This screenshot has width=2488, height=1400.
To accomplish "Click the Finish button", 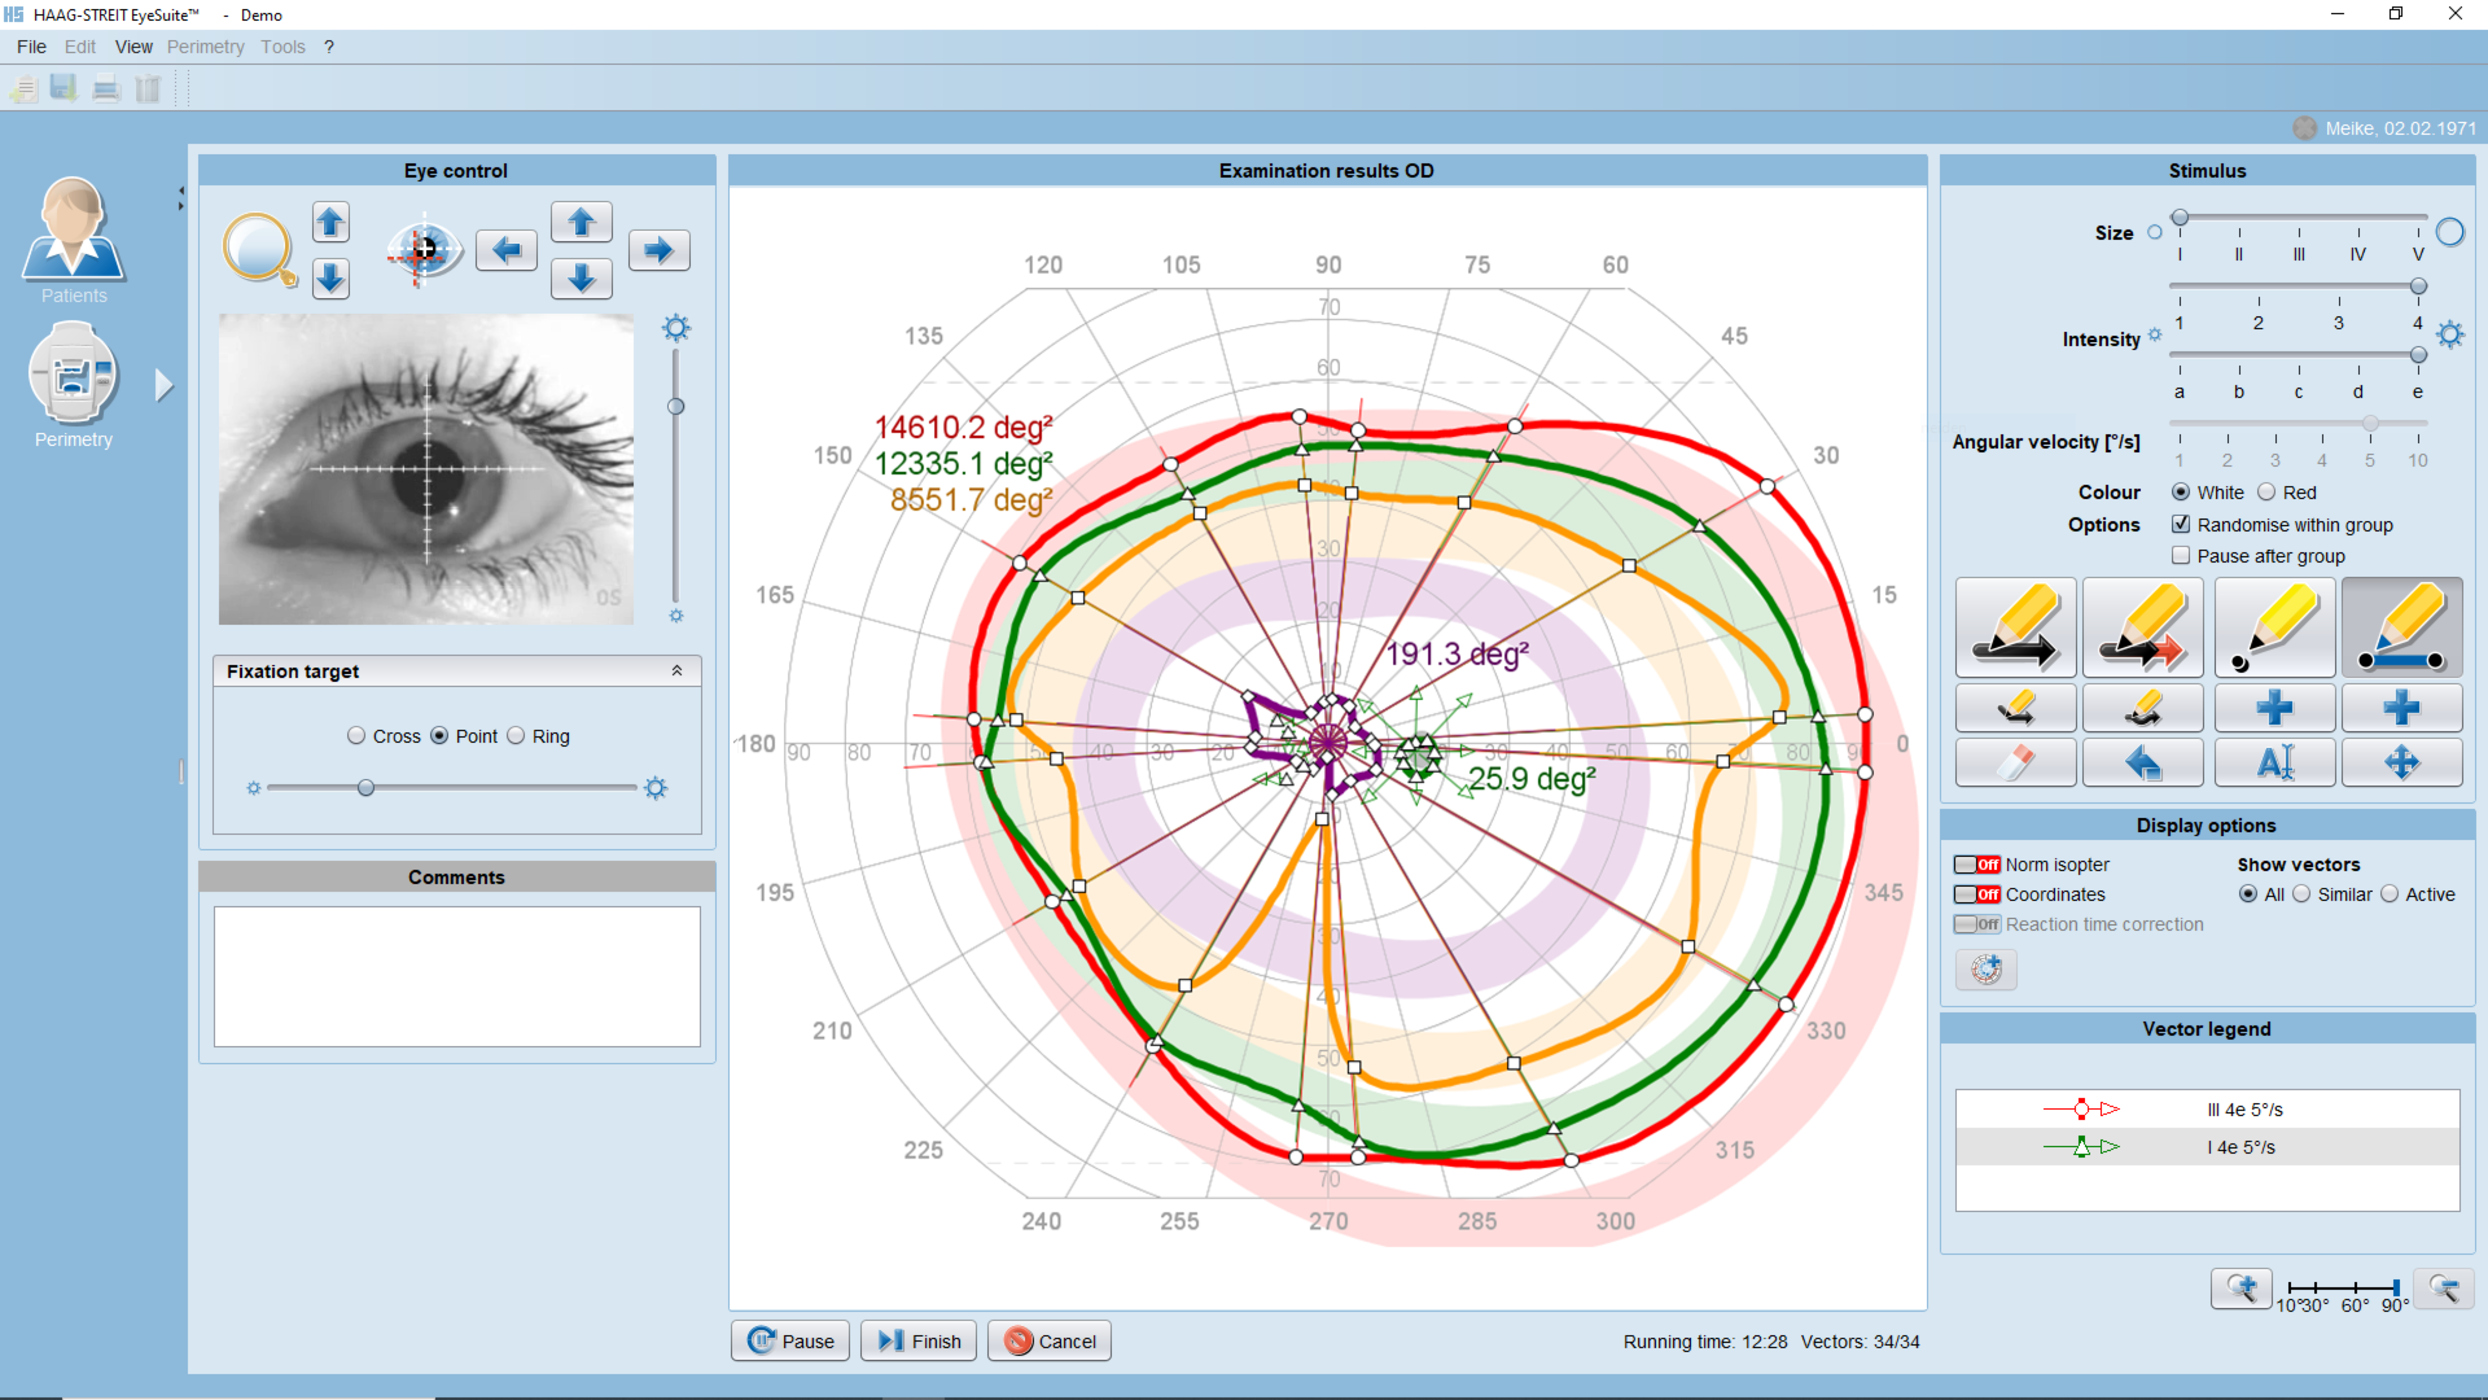I will [918, 1340].
